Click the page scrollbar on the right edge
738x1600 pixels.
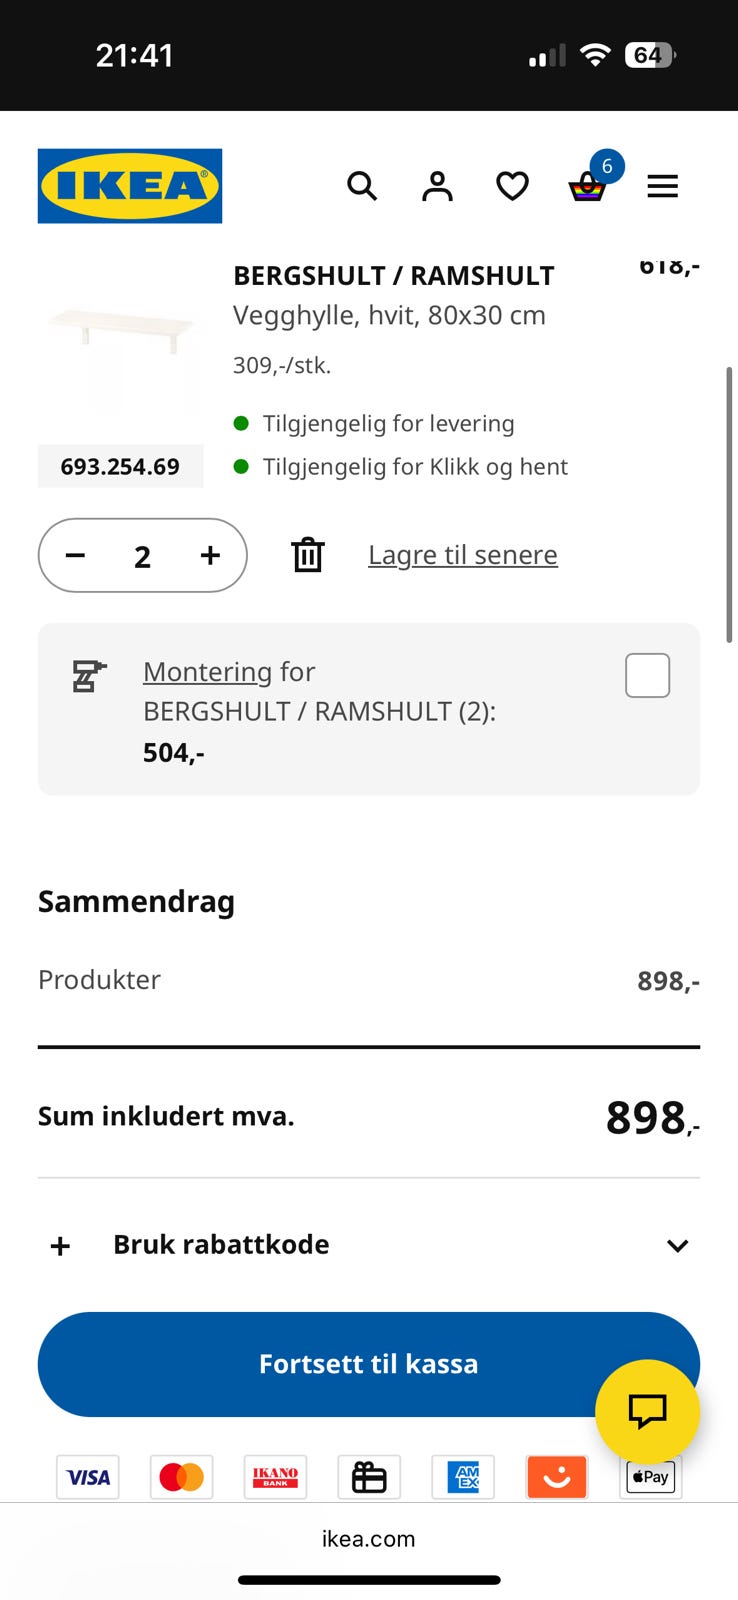[x=729, y=505]
